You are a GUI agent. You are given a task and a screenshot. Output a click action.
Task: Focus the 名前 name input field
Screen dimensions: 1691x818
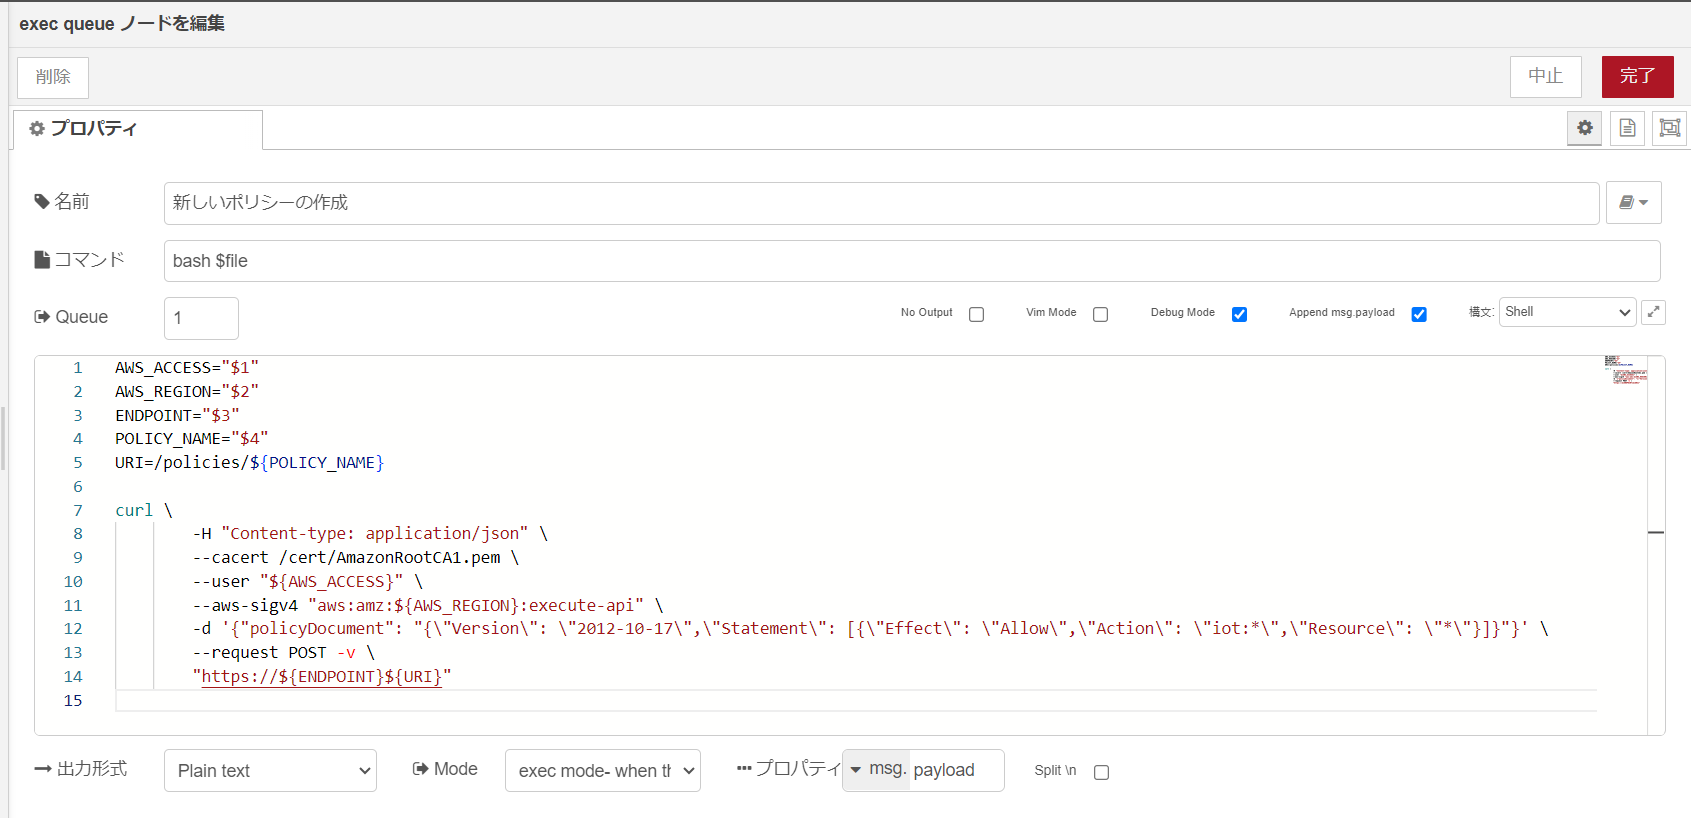coord(881,203)
